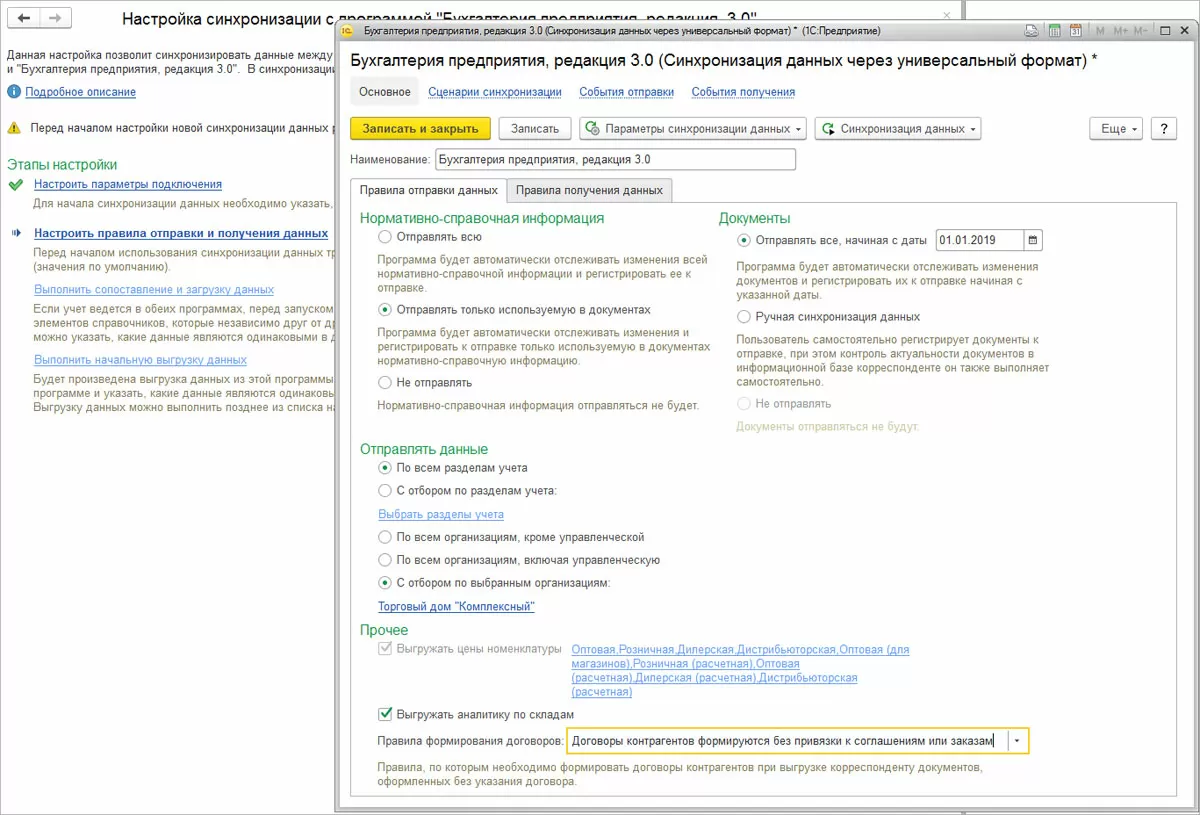Select С отбором по выбранным организациям

tap(385, 583)
